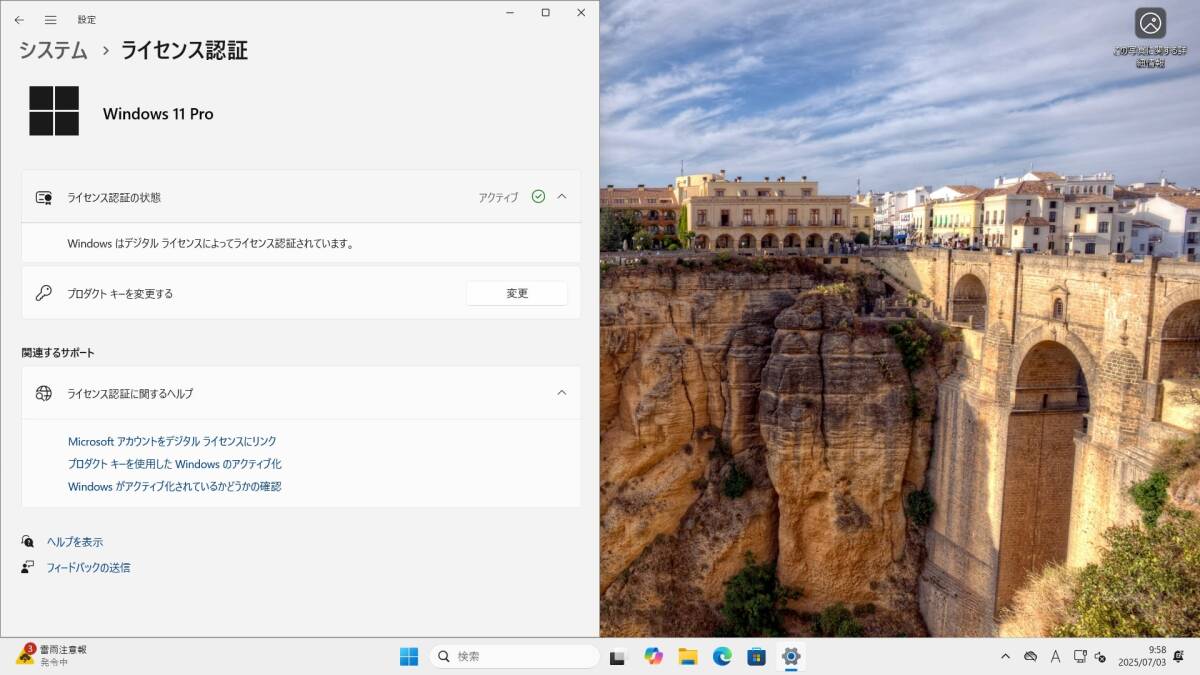Viewport: 1200px width, 675px height.
Task: Click the Windows logo next to Windows 11 Pro
Action: (54, 111)
